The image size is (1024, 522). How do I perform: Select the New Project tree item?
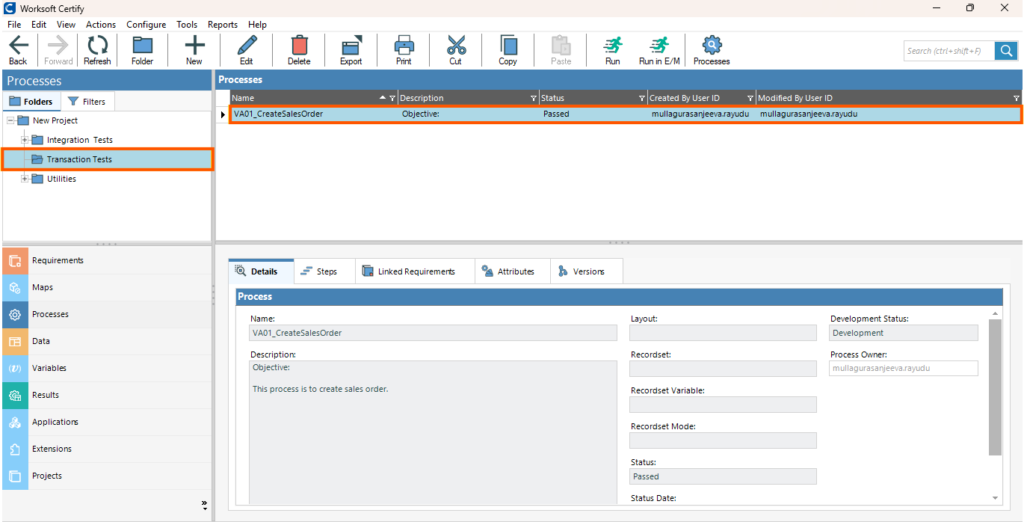click(x=55, y=121)
